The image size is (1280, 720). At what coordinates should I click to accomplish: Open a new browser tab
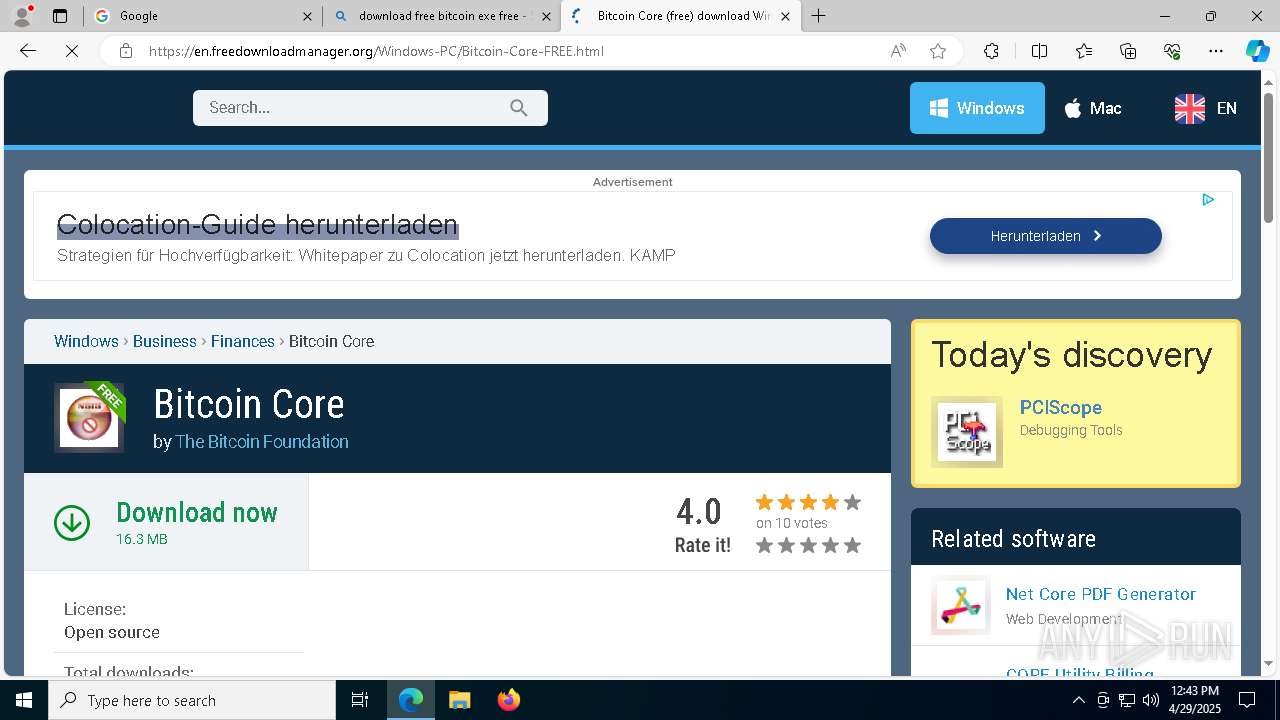(819, 16)
